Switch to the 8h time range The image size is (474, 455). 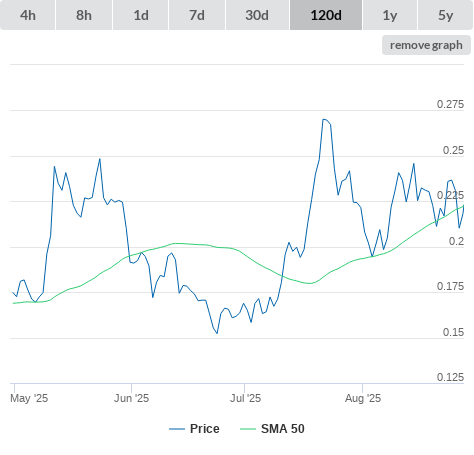pyautogui.click(x=84, y=15)
